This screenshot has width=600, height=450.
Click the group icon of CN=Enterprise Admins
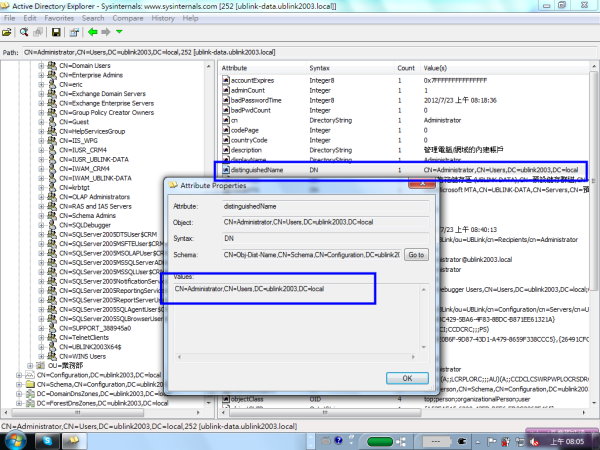coord(52,75)
